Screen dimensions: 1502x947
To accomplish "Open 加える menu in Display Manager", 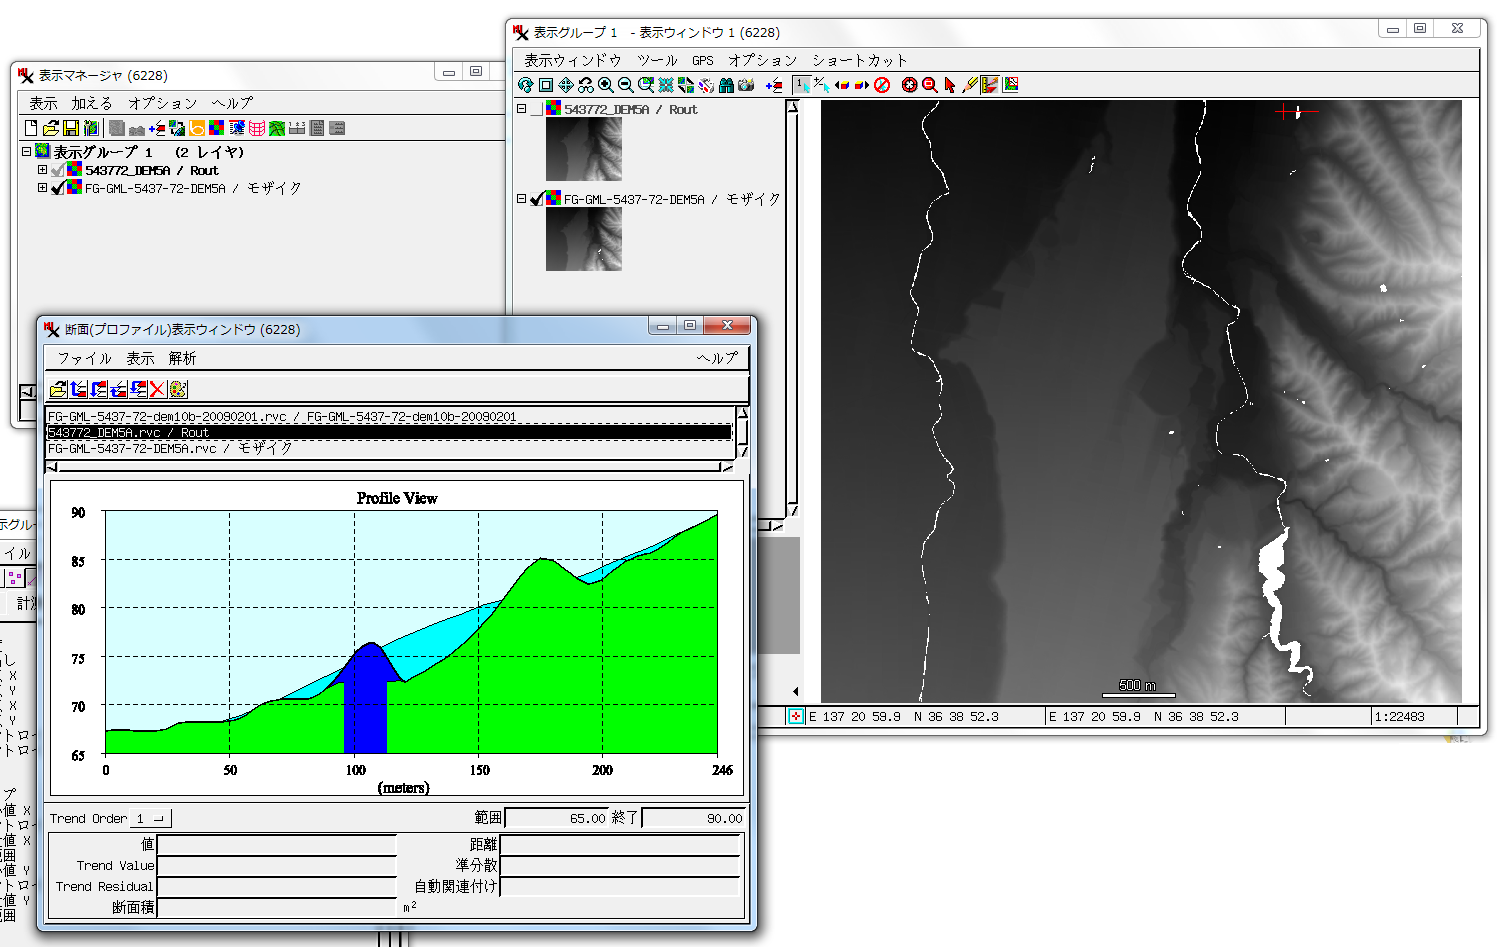I will coord(92,103).
